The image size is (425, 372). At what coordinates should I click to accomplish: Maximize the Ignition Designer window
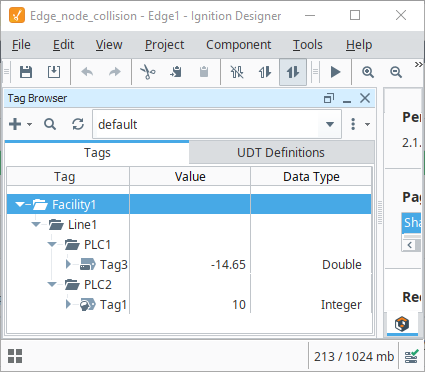pos(355,15)
